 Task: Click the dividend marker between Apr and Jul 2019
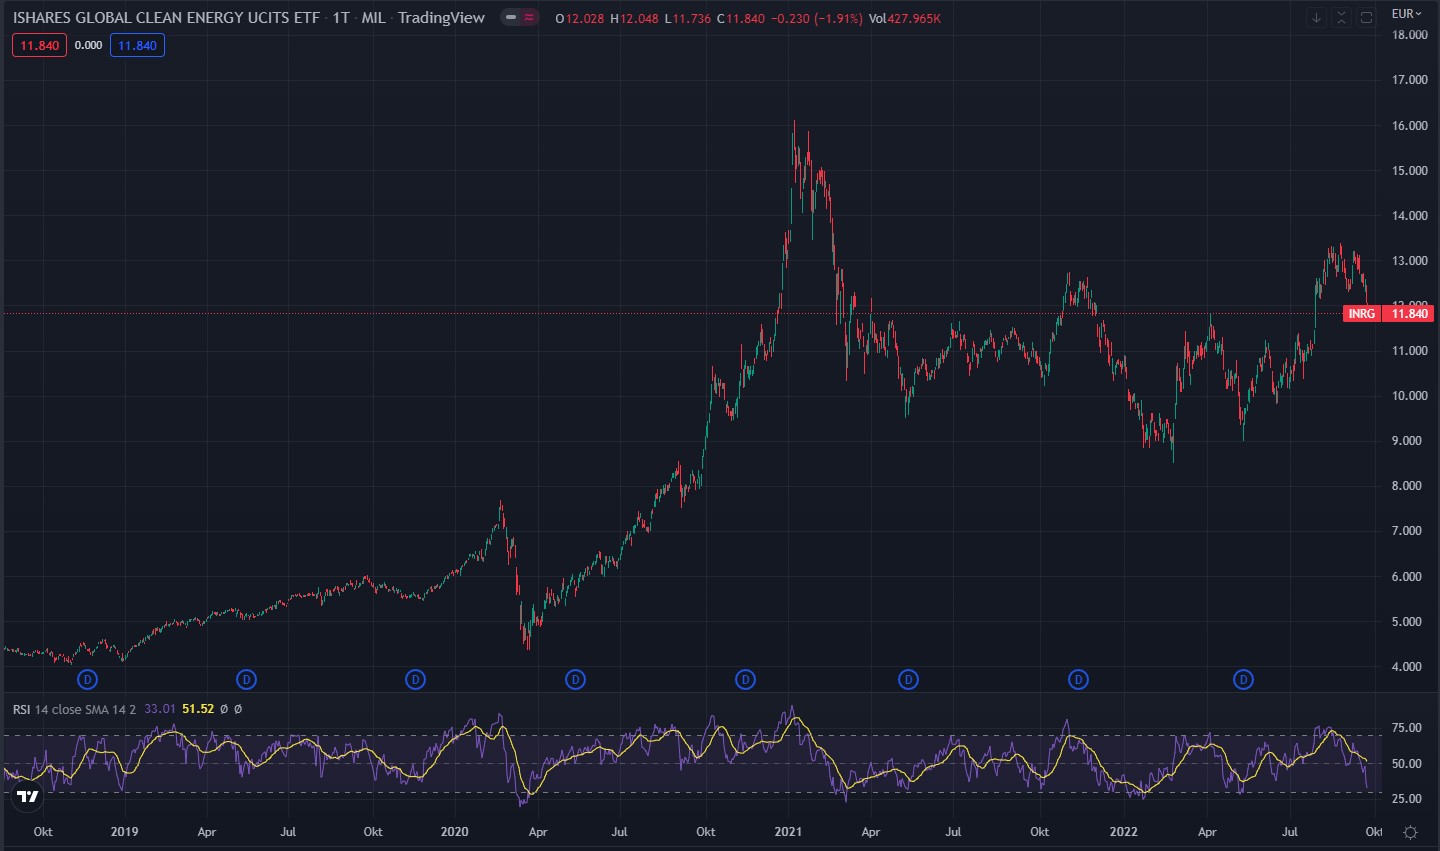click(247, 680)
